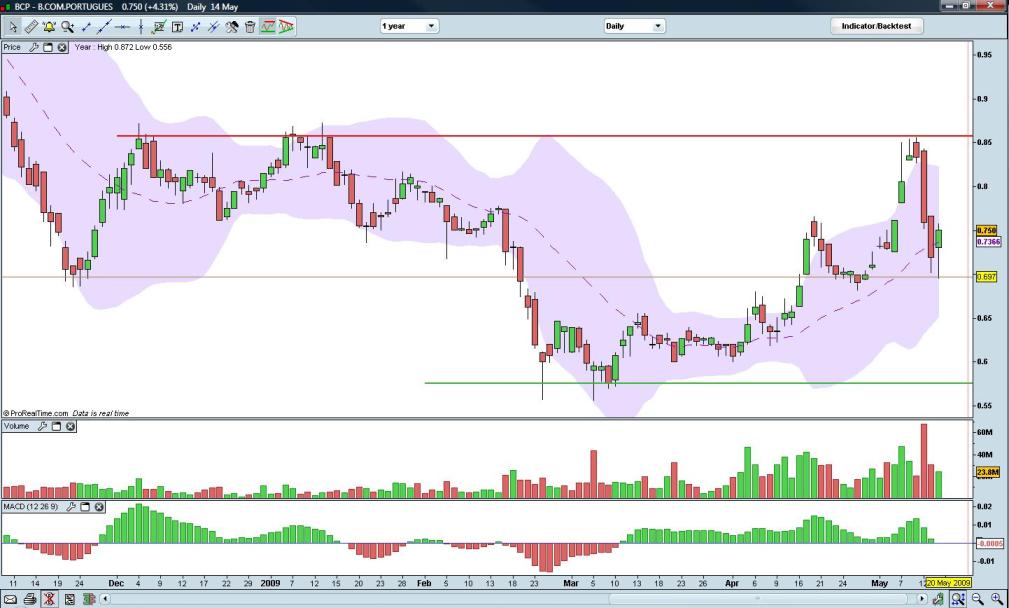Close the Price panel
This screenshot has width=1009, height=608.
coord(62,47)
